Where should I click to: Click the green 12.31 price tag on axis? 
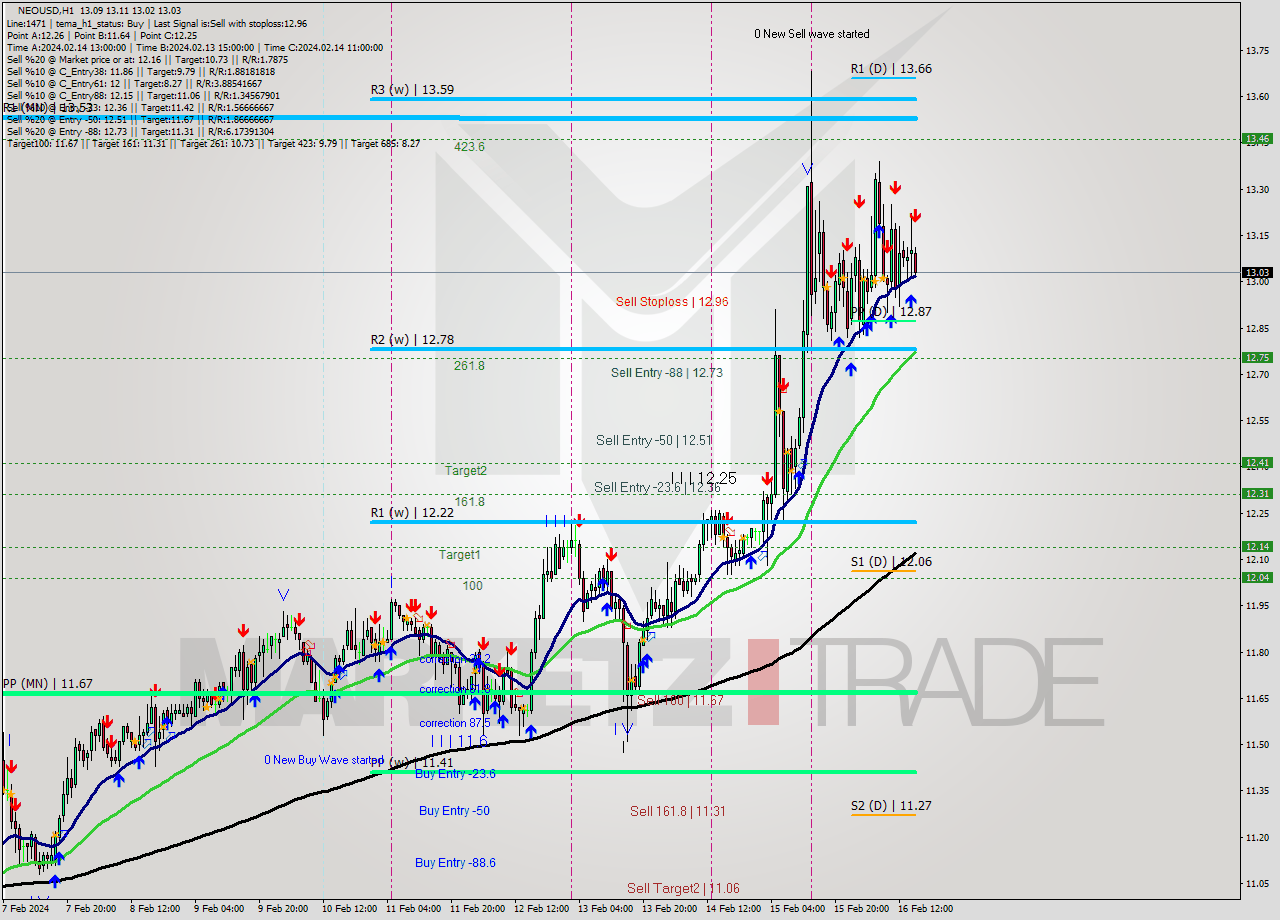[1257, 493]
